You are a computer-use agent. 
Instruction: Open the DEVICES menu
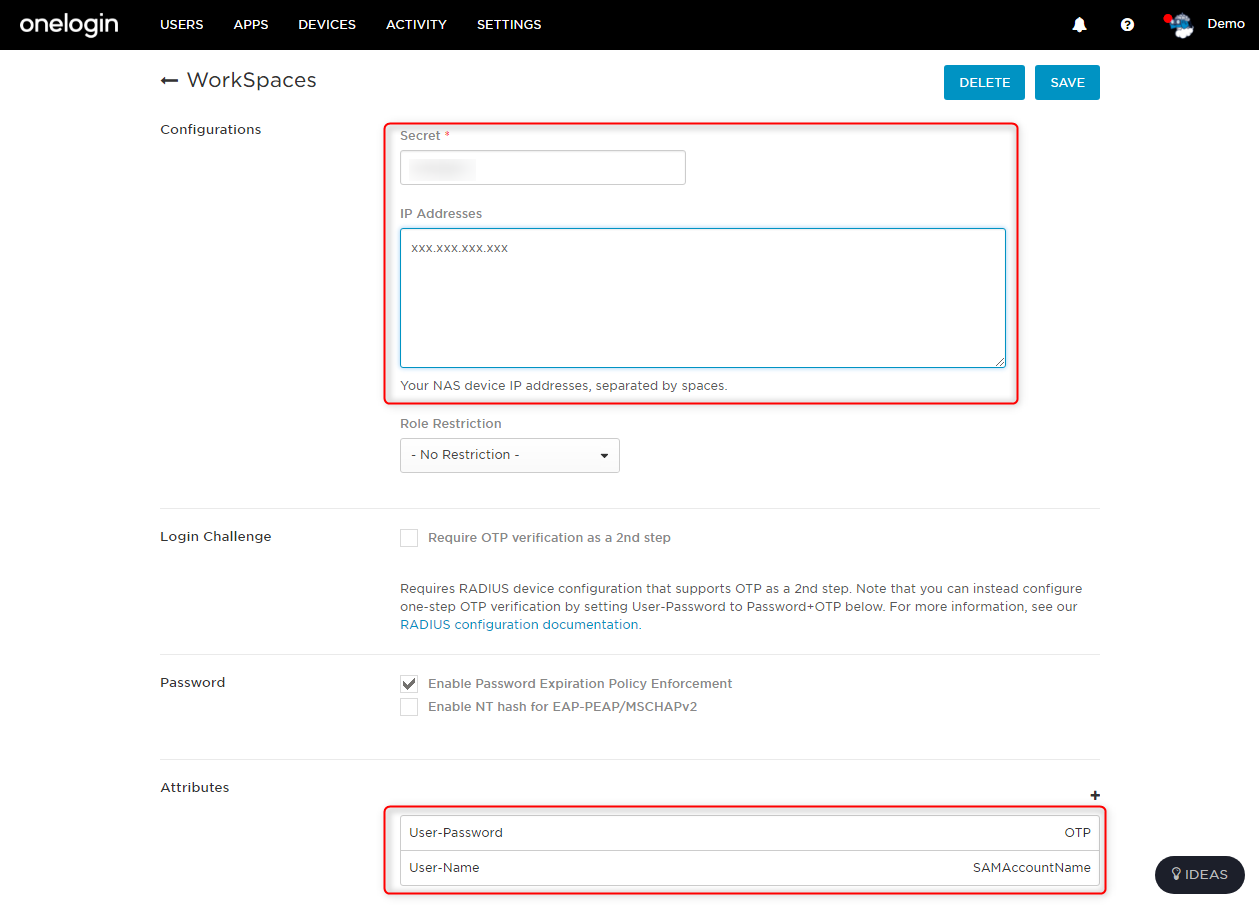coord(327,25)
